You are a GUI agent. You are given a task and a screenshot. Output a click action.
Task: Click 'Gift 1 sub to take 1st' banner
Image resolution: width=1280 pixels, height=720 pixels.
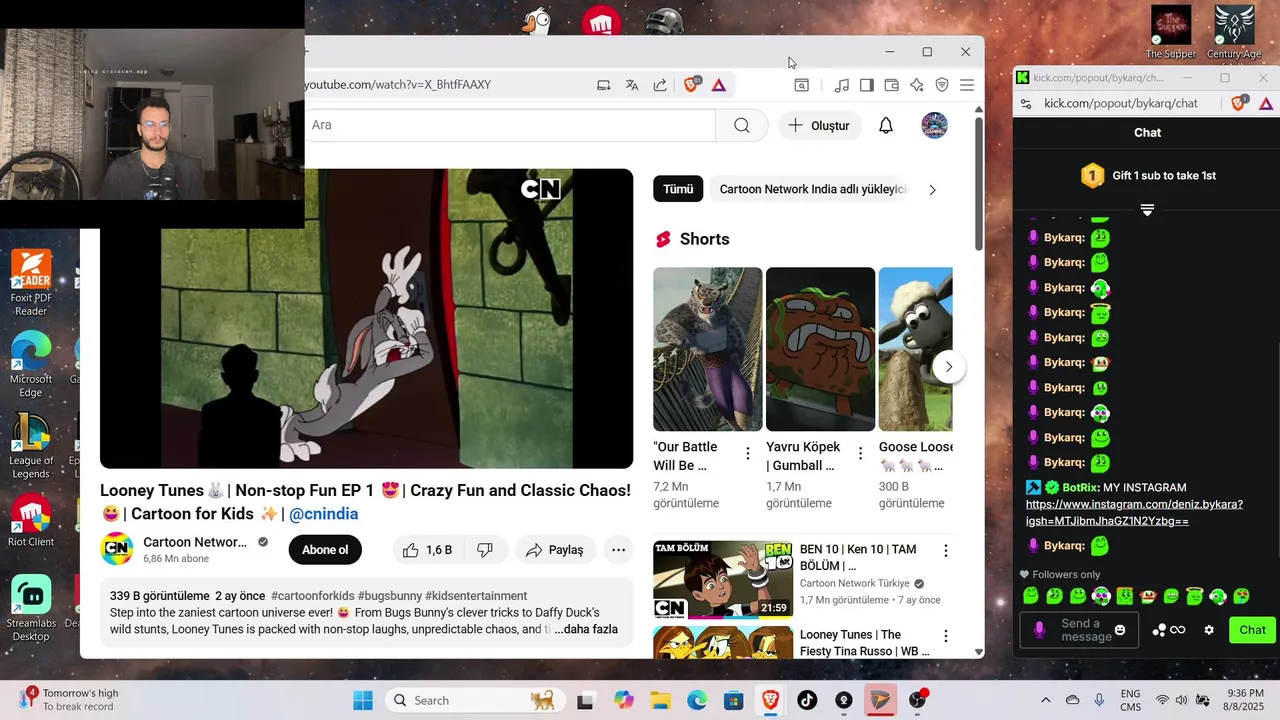(1148, 176)
